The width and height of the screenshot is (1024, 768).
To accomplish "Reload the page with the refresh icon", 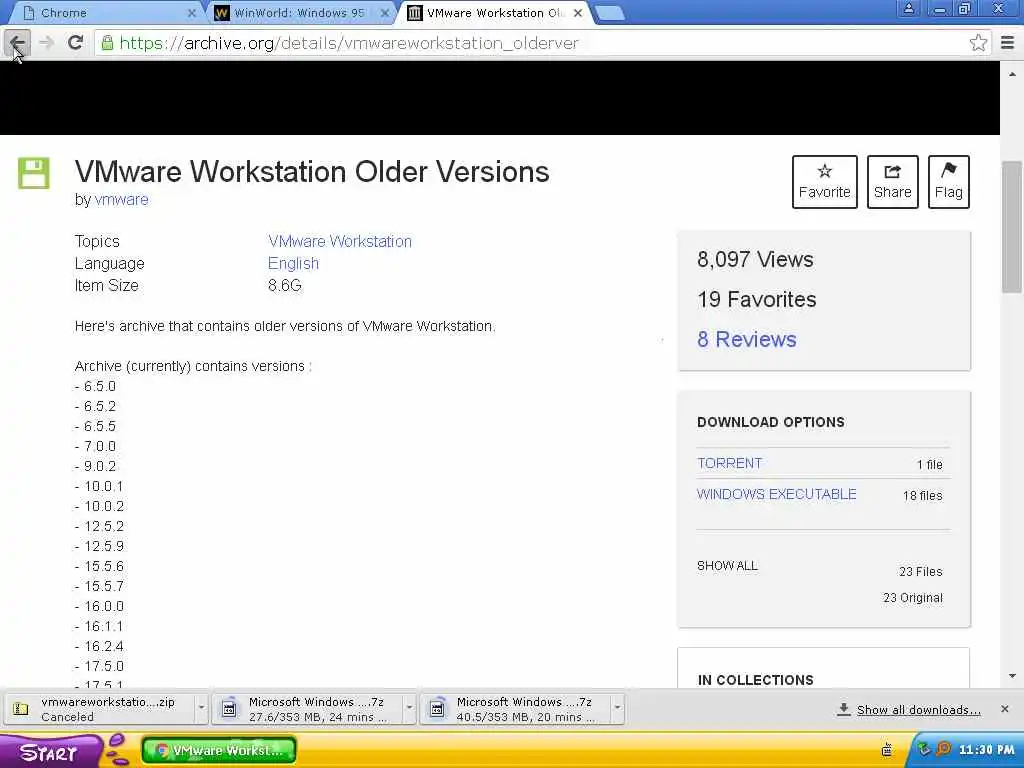I will 75,43.
